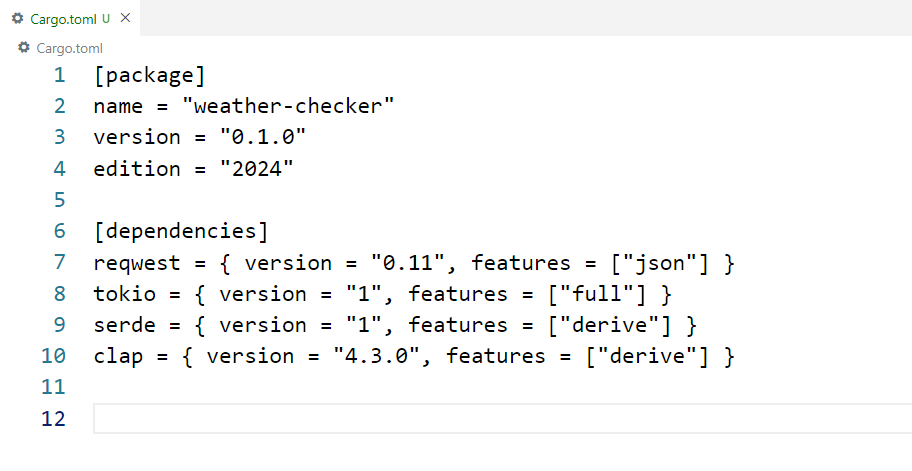Open the Cargo.toml breadcrumb item
Image resolution: width=912 pixels, height=471 pixels.
[69, 48]
